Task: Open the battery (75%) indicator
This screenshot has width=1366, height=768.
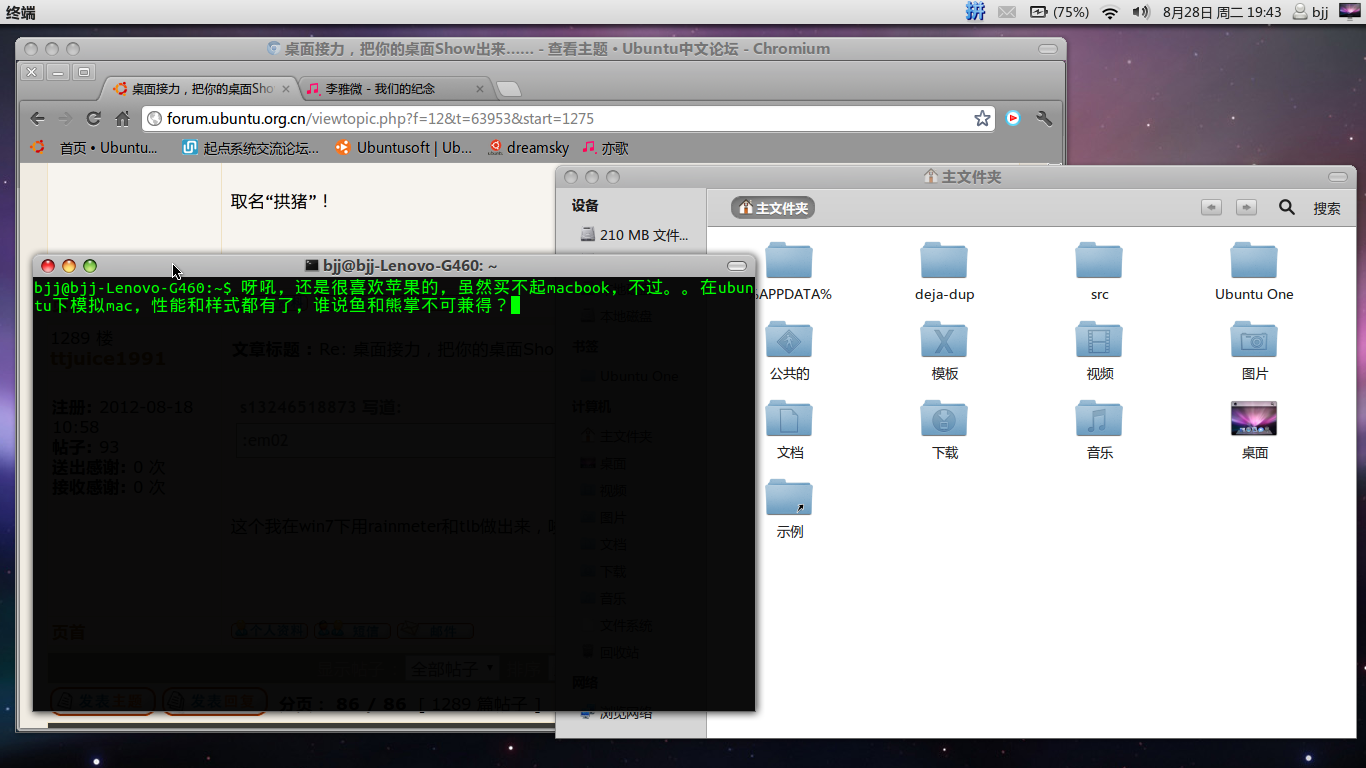Action: pyautogui.click(x=1059, y=12)
